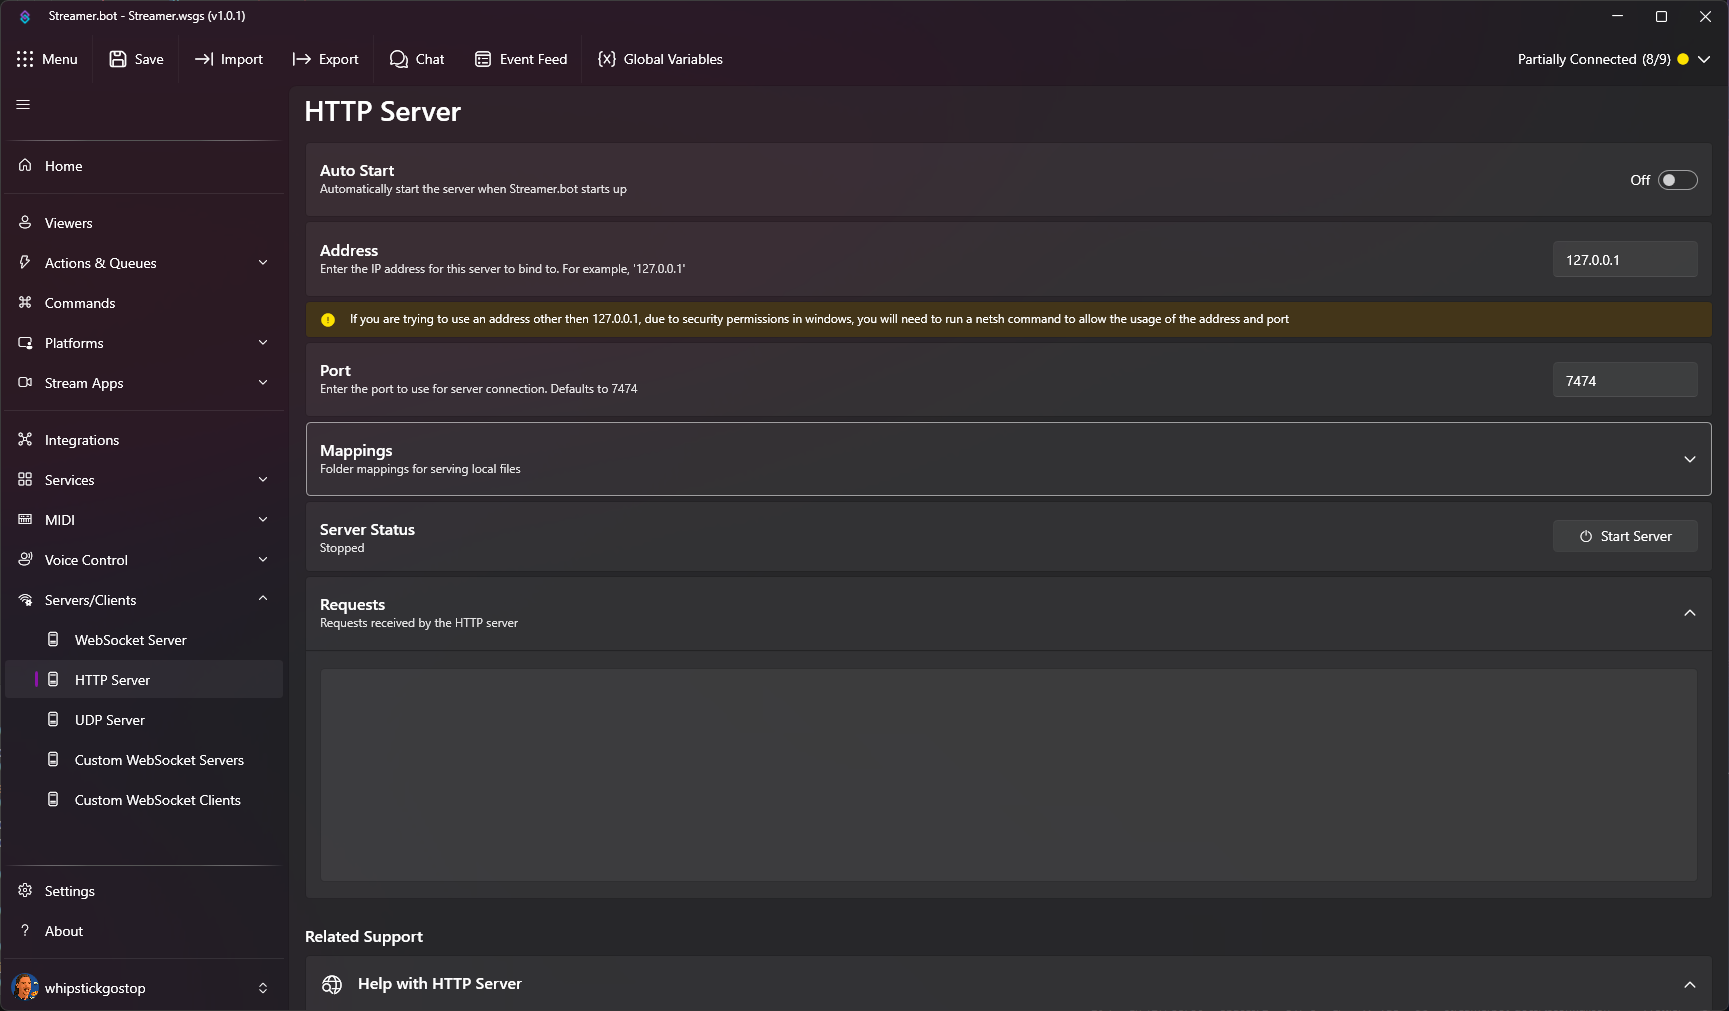Select UDP Server in the sidebar
Viewport: 1729px width, 1011px height.
[x=110, y=720]
